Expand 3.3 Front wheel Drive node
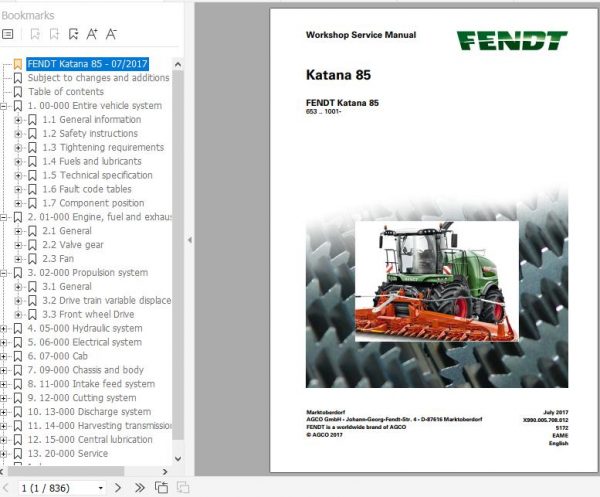Image resolution: width=600 pixels, height=497 pixels. tap(18, 314)
